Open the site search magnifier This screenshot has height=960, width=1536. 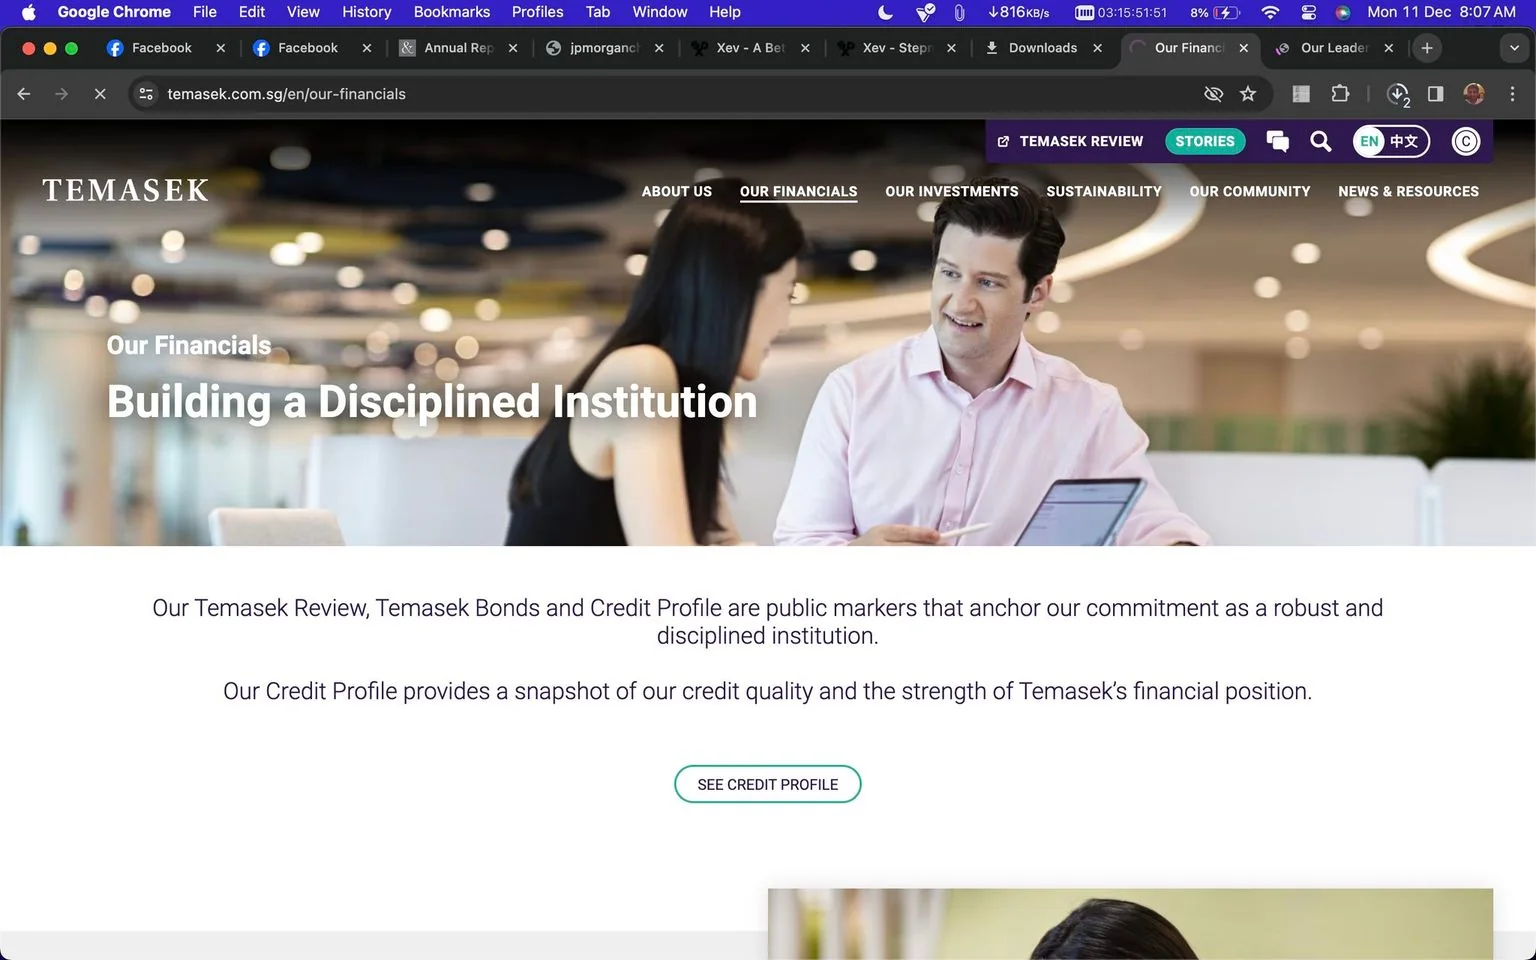1321,142
